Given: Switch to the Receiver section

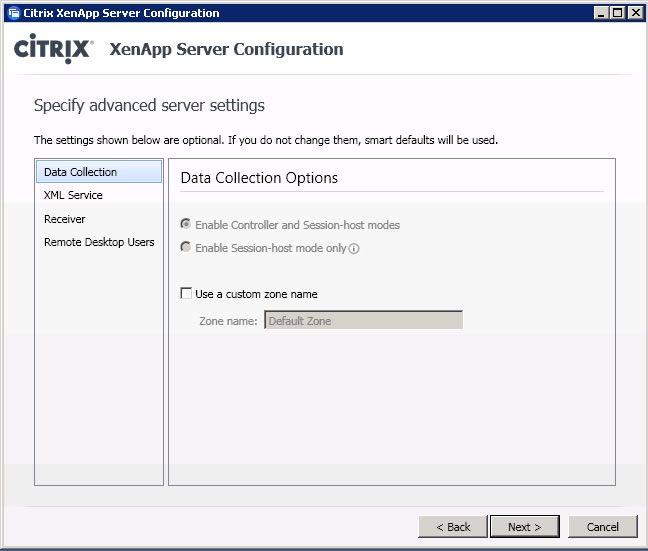Looking at the screenshot, I should click(99, 219).
